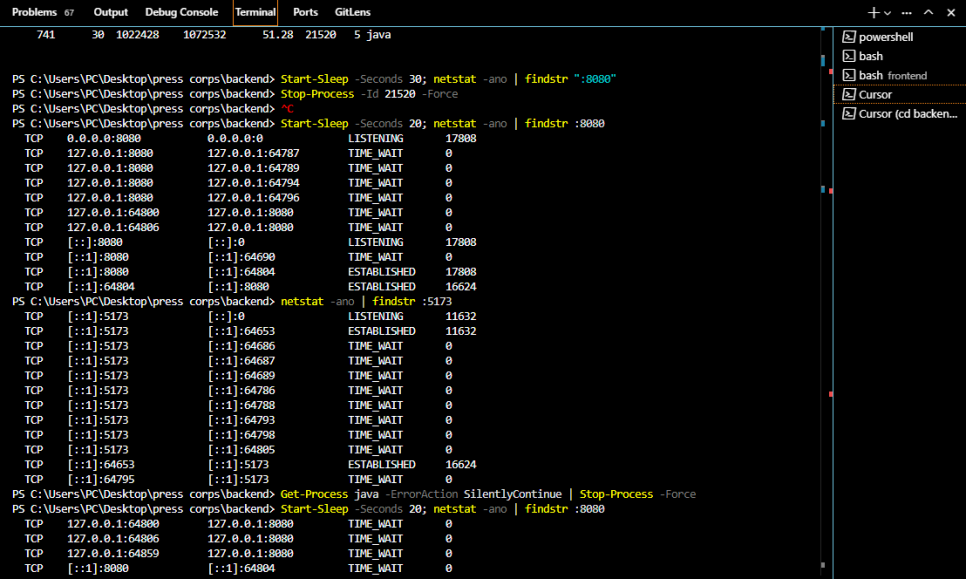Image resolution: width=966 pixels, height=579 pixels.
Task: Open the Cursor (cd backen... terminal
Action: tap(899, 114)
